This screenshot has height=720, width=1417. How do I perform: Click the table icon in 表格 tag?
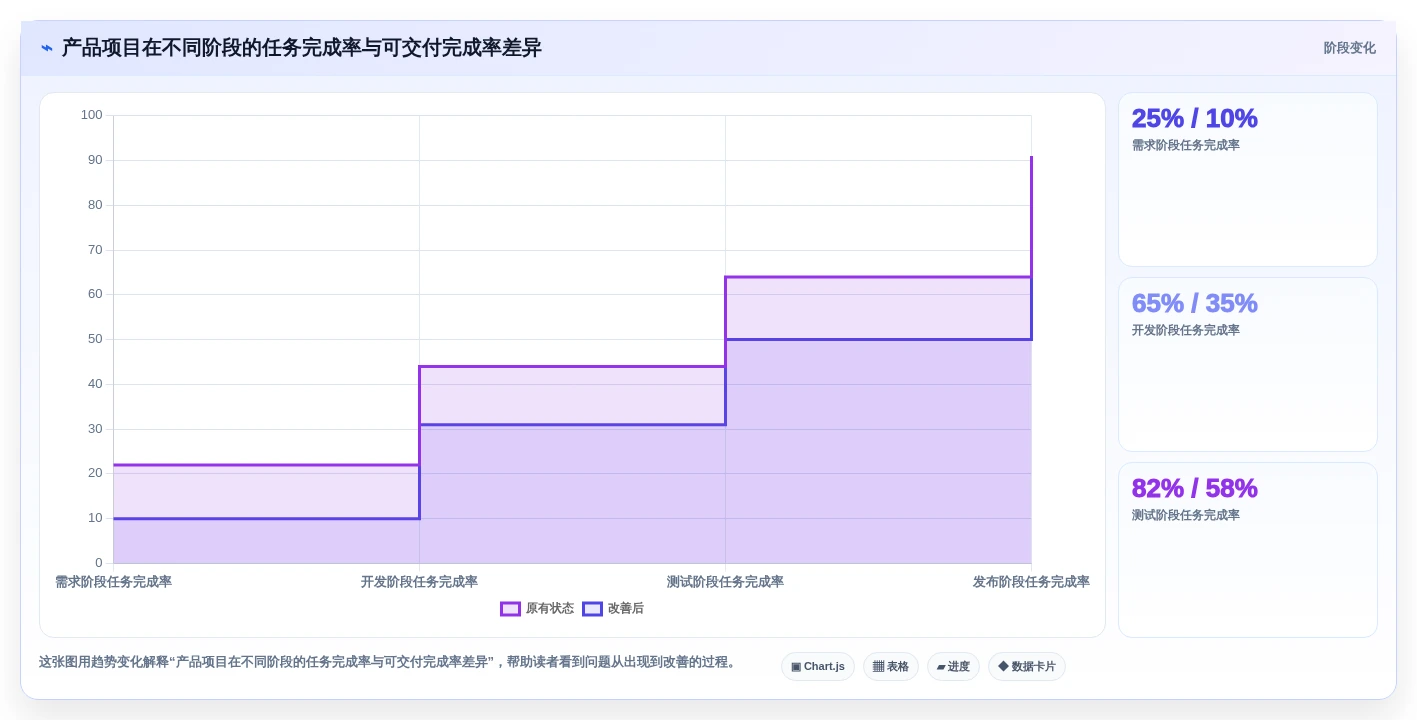click(878, 667)
